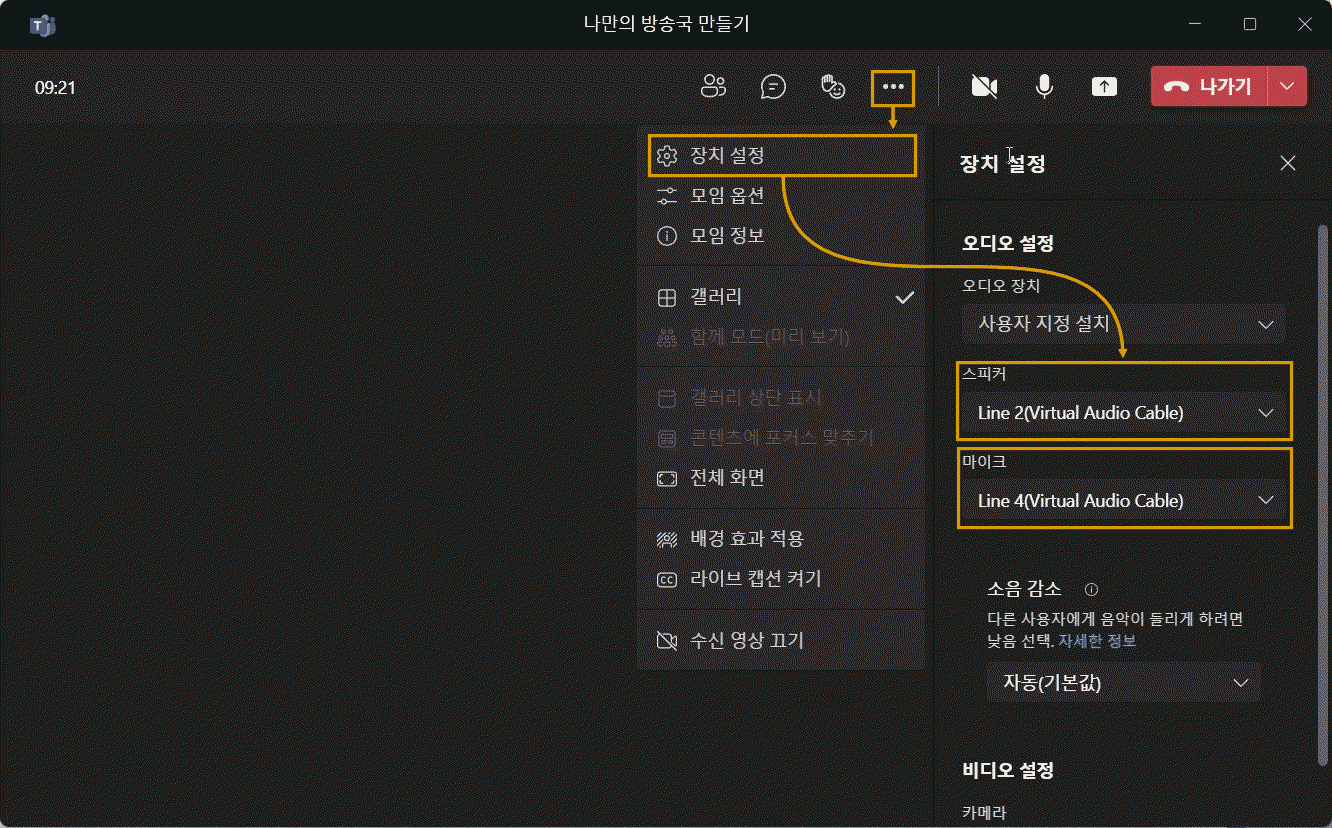Open the participants people icon
This screenshot has width=1332, height=828.
[x=713, y=87]
